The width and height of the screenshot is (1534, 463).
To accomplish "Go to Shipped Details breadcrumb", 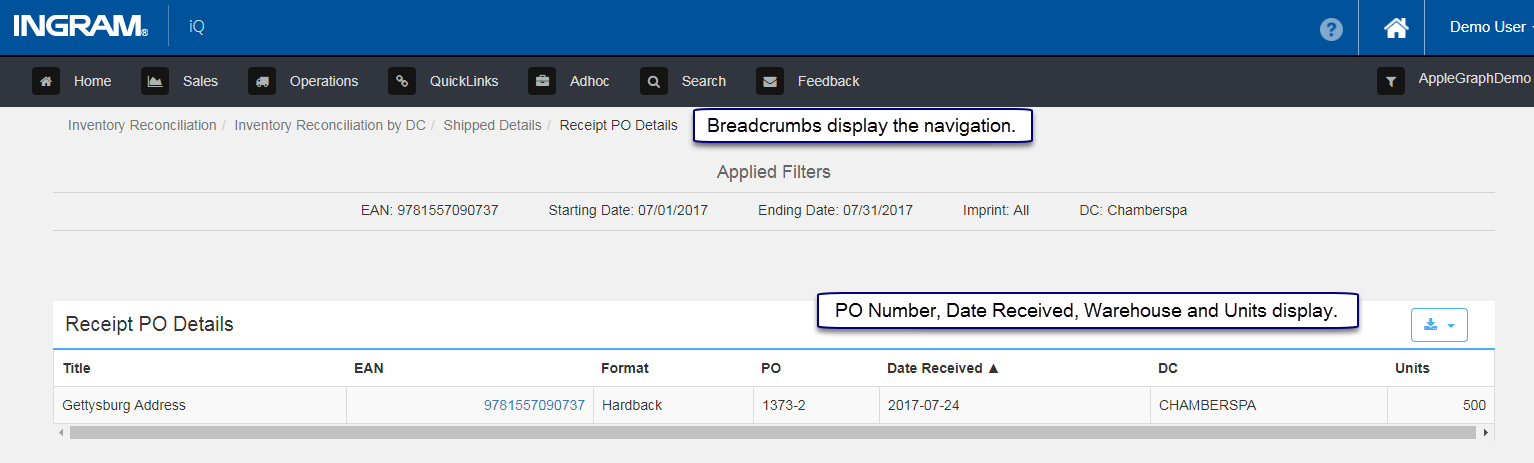I will [x=492, y=125].
